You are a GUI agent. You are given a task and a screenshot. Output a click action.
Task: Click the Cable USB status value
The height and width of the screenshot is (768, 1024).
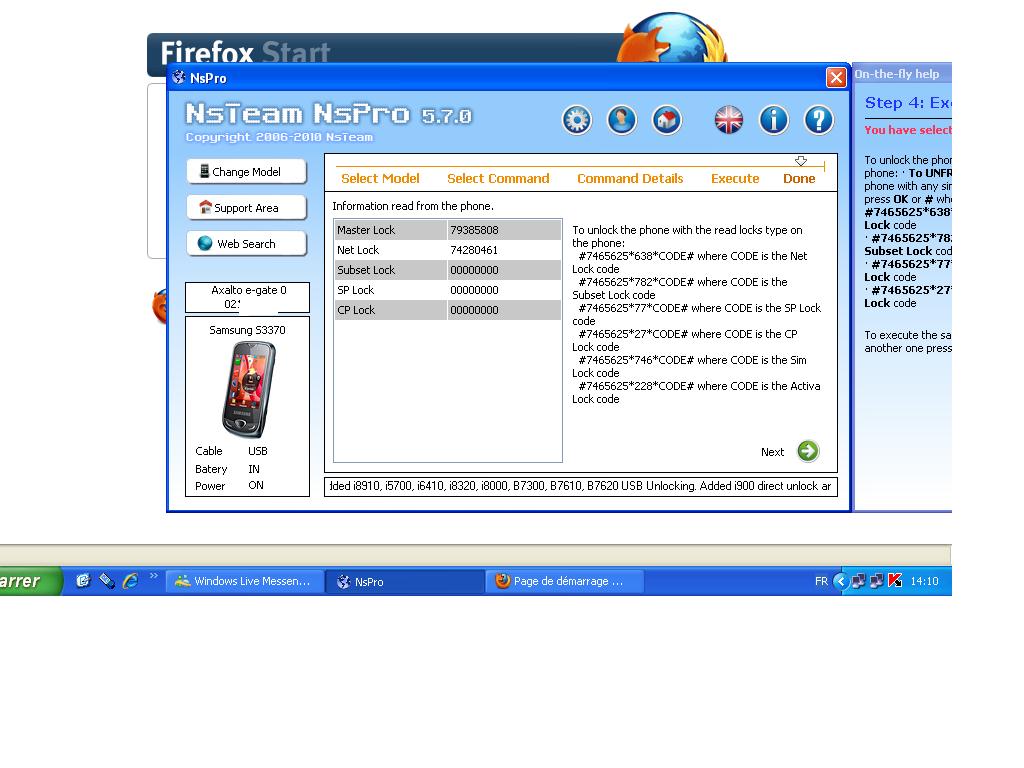pos(257,451)
